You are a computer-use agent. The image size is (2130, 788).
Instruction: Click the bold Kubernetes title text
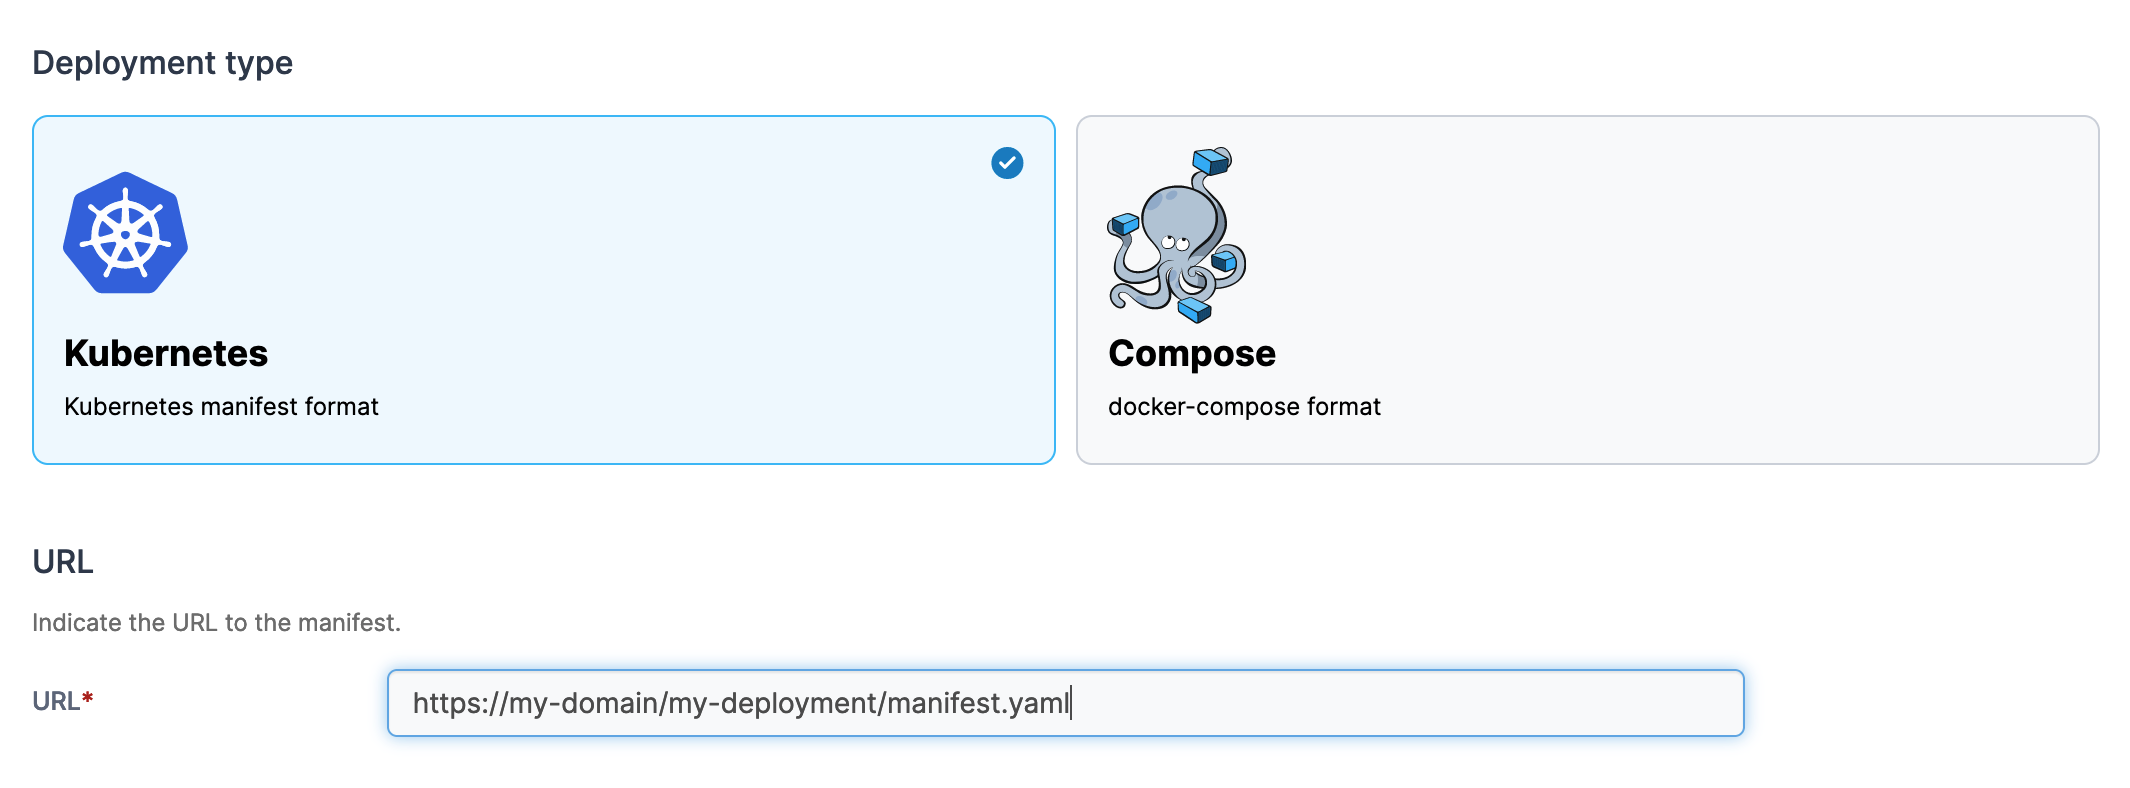pos(166,353)
